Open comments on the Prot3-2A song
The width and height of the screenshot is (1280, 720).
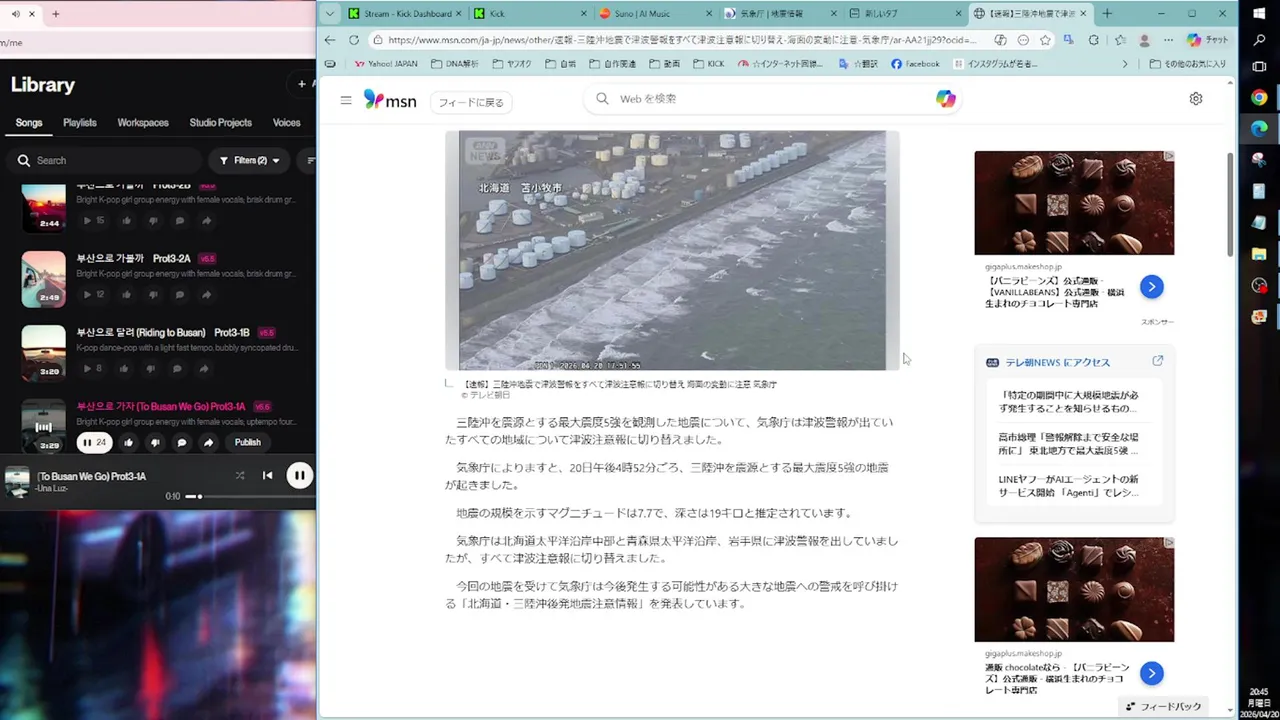click(x=180, y=294)
